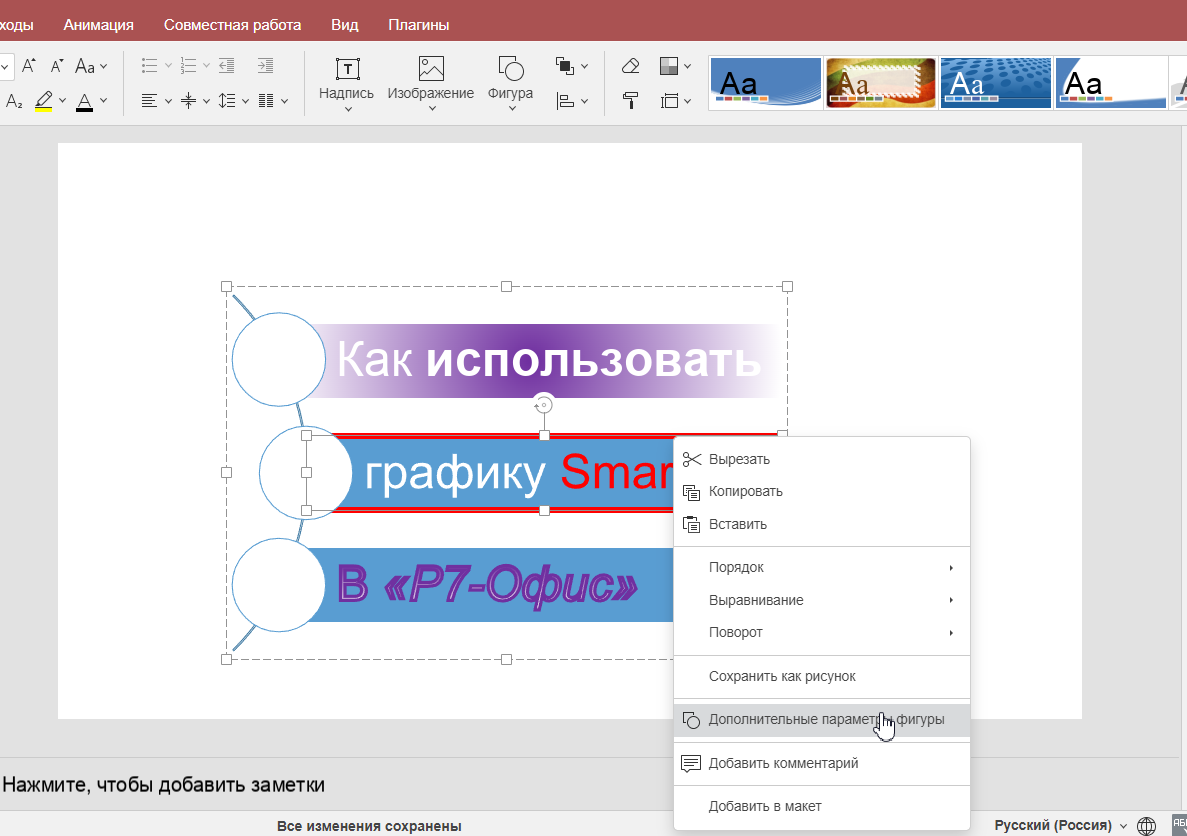
Task: Click the SmartArt rotation handle
Action: (543, 405)
